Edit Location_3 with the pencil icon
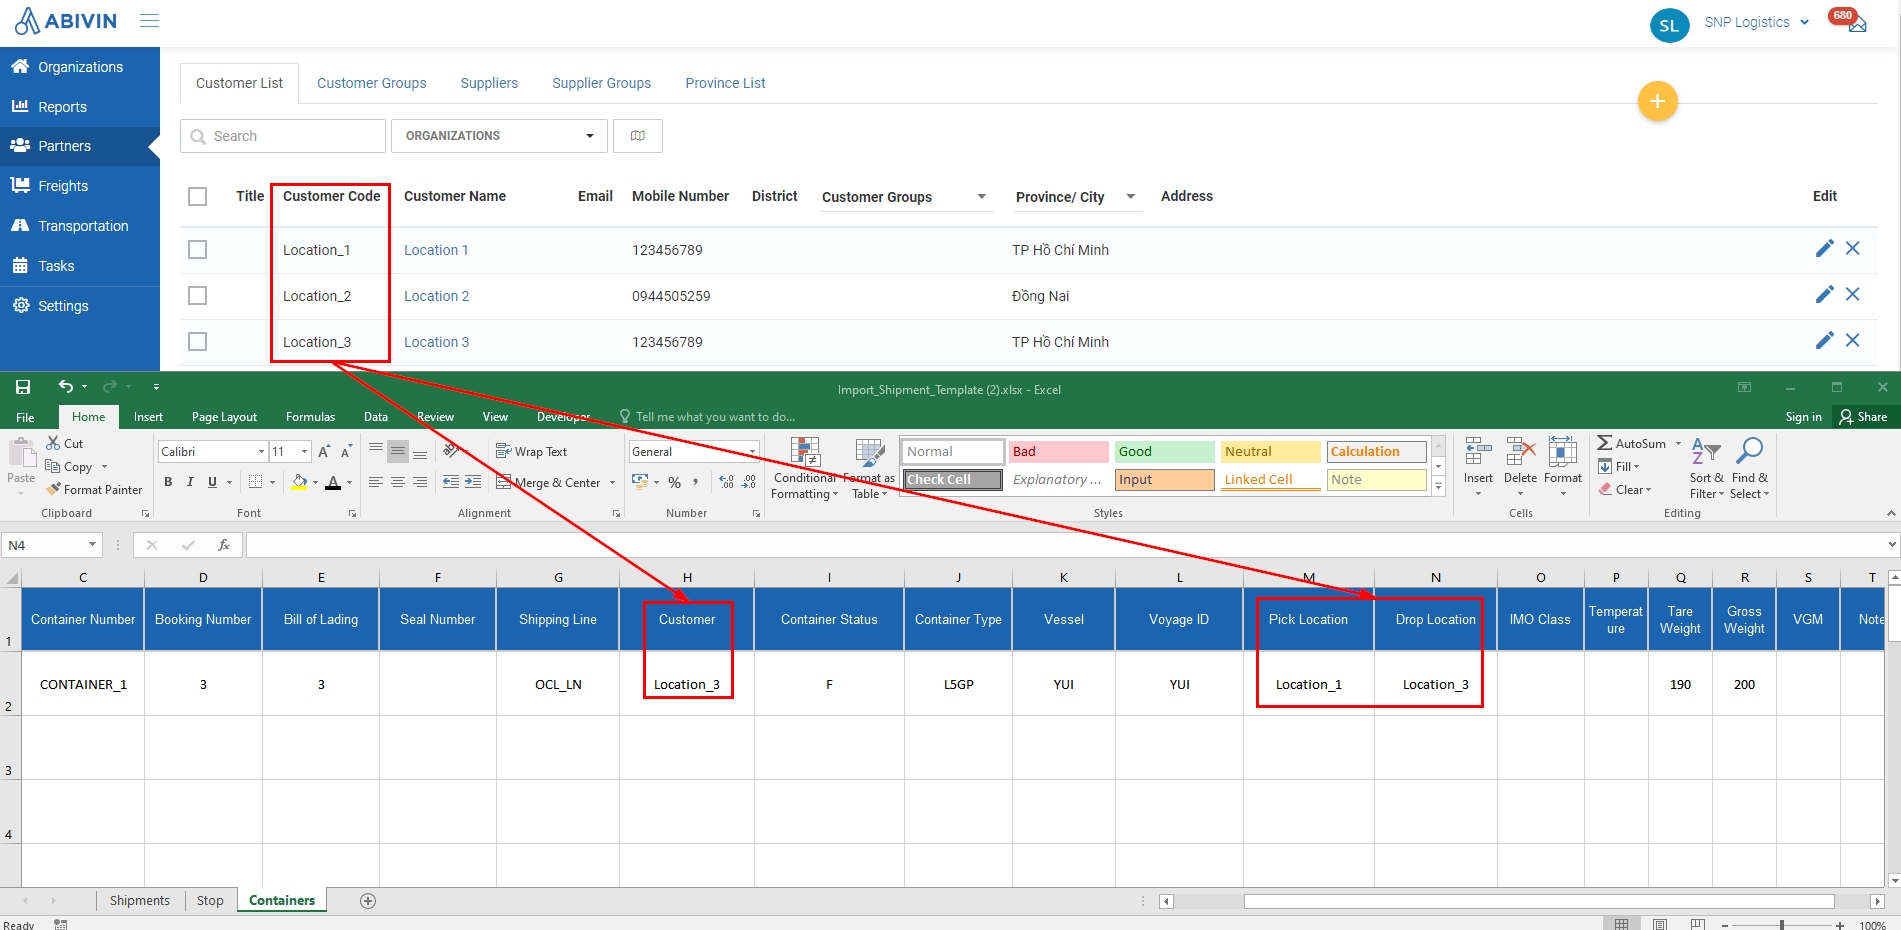Viewport: 1901px width, 930px height. coord(1824,341)
